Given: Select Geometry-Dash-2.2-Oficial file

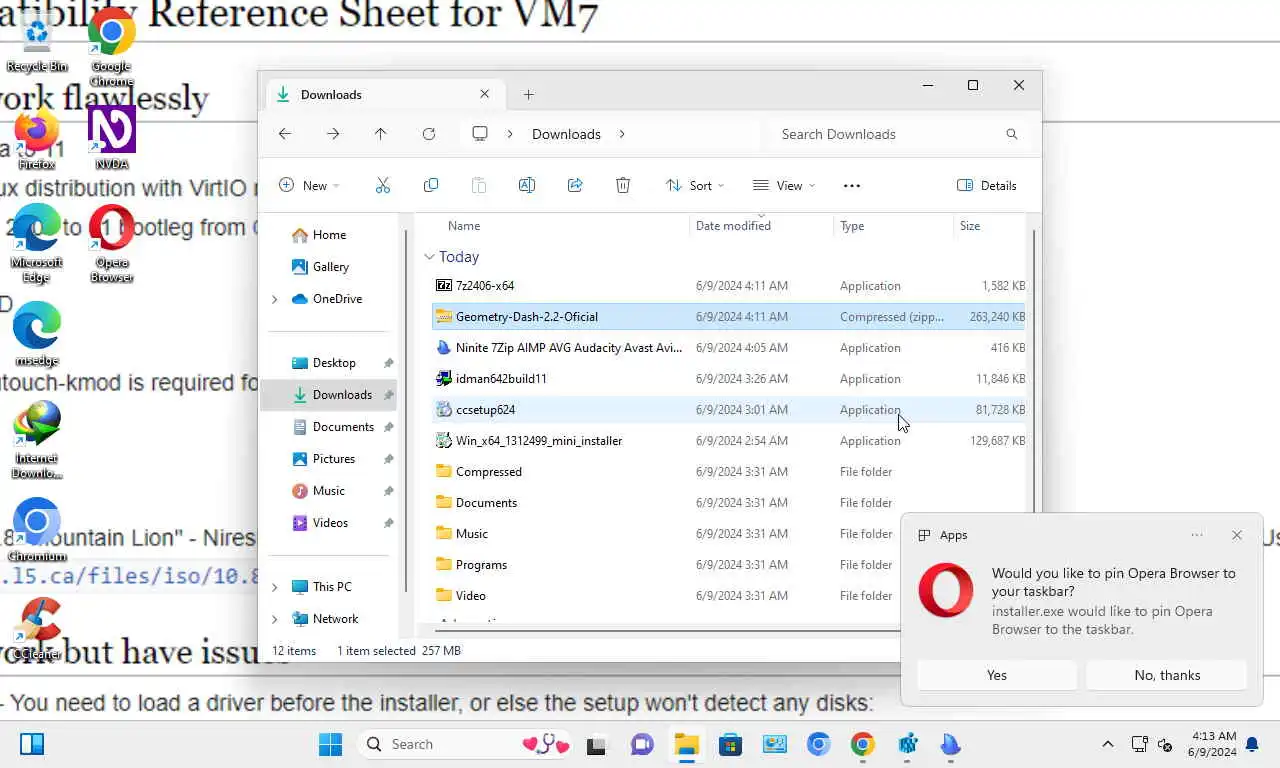Looking at the screenshot, I should (730, 317).
